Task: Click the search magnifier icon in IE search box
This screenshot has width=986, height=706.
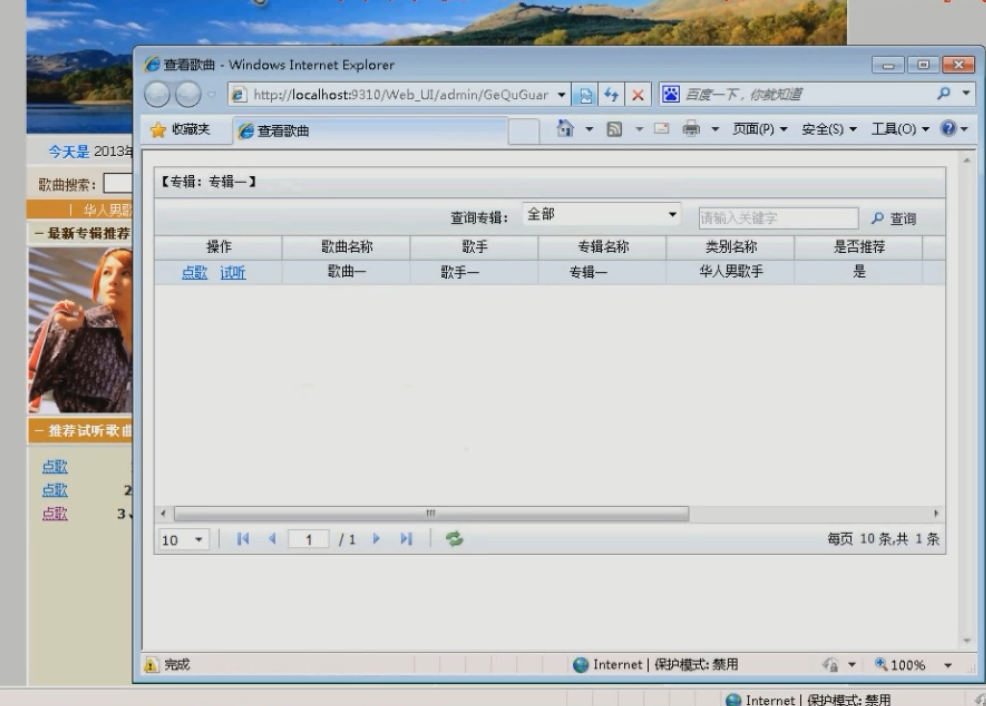Action: (943, 94)
